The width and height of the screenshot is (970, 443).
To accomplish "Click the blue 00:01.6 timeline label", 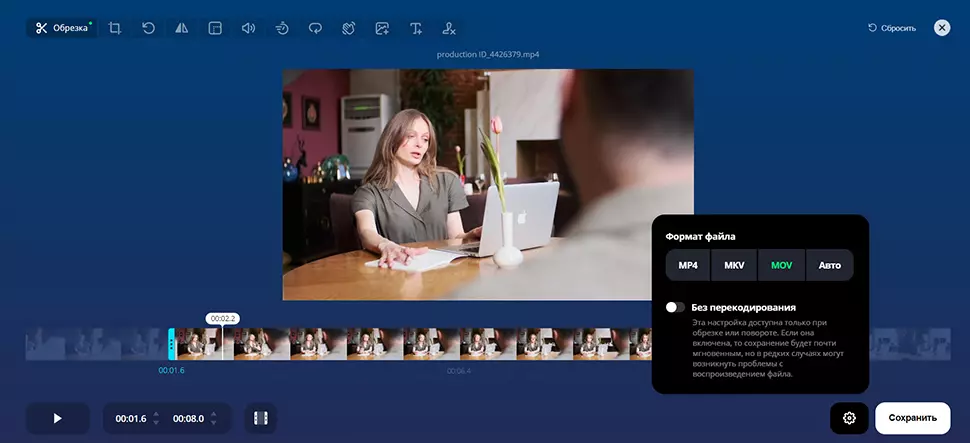I will point(171,371).
